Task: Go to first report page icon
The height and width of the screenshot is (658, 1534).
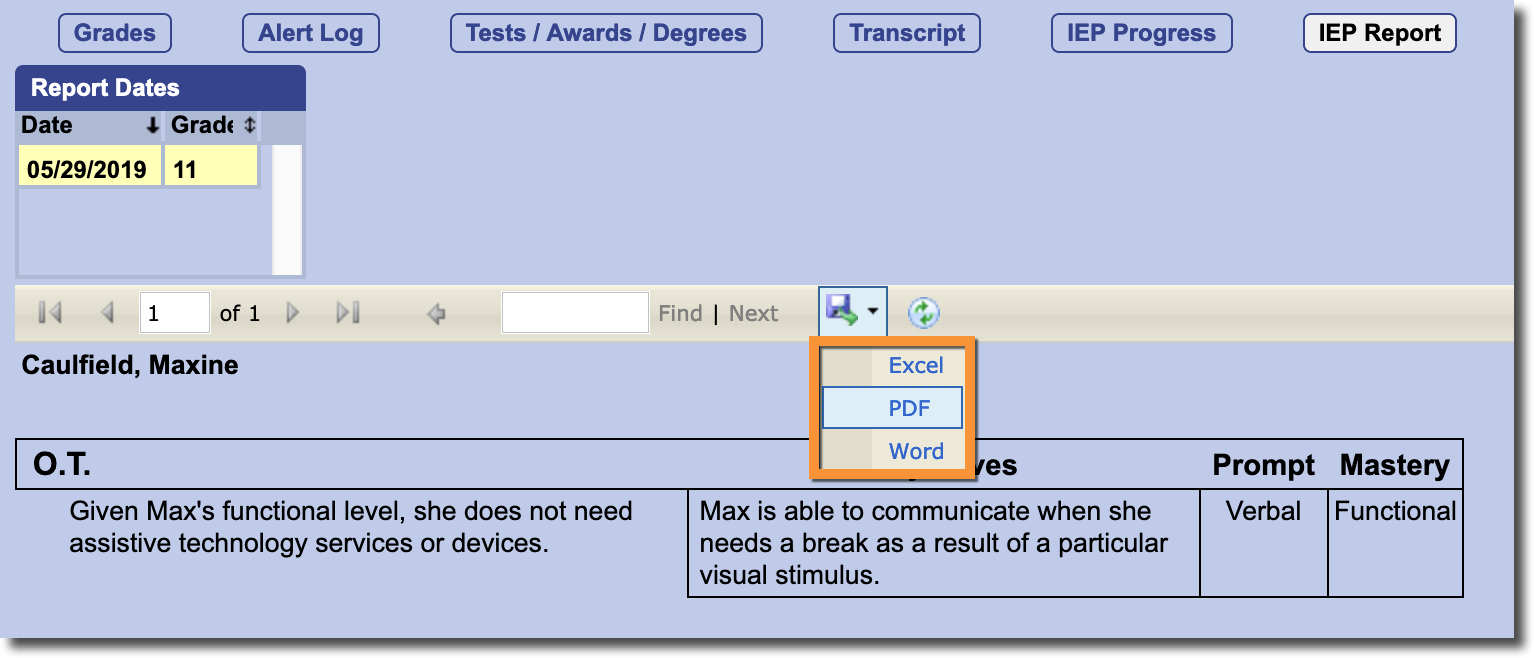Action: pyautogui.click(x=49, y=314)
